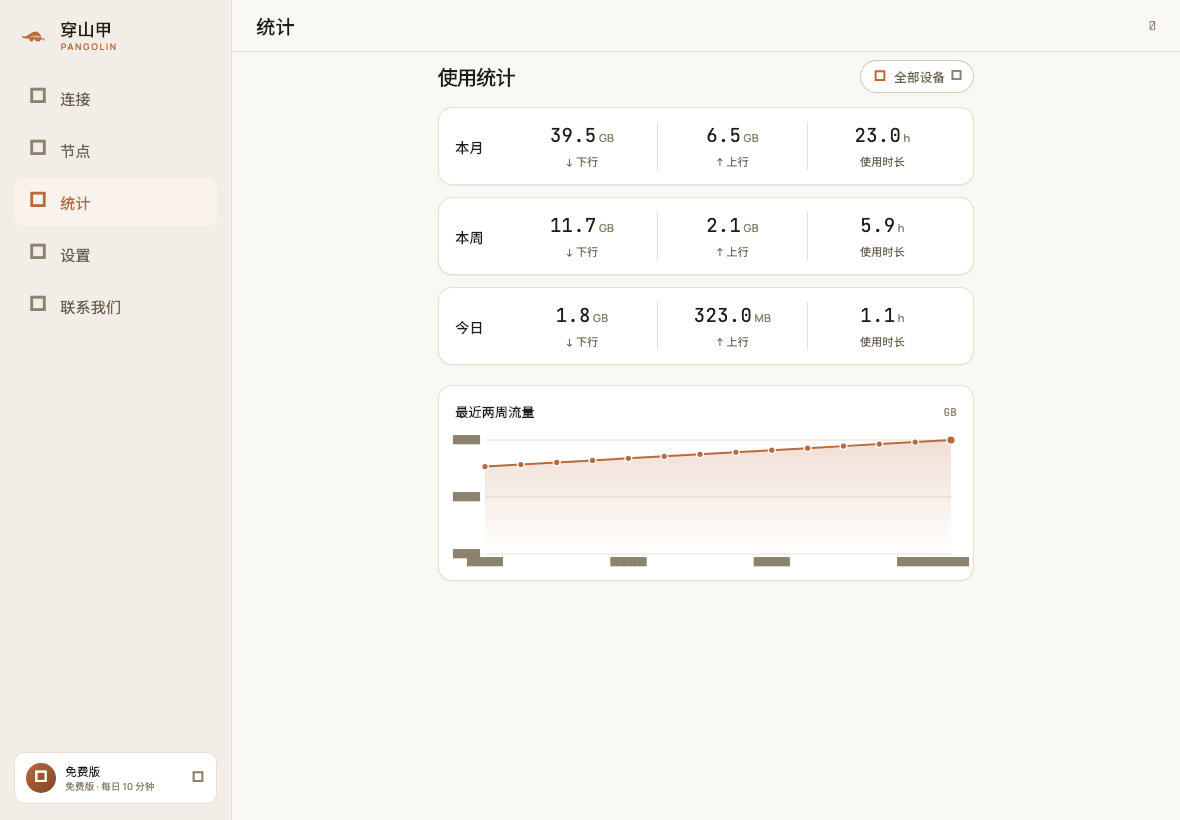Click the 本月 download value 39.5 GB

(x=582, y=136)
